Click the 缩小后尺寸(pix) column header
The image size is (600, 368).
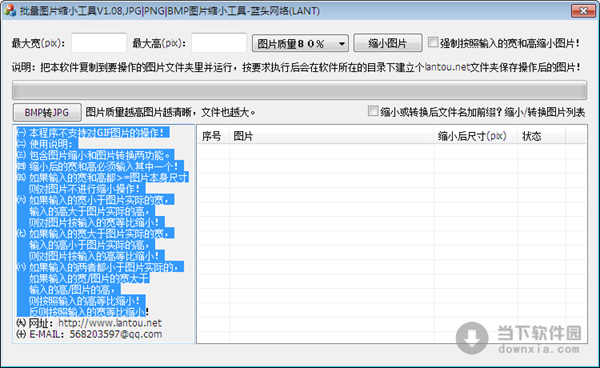pyautogui.click(x=476, y=136)
